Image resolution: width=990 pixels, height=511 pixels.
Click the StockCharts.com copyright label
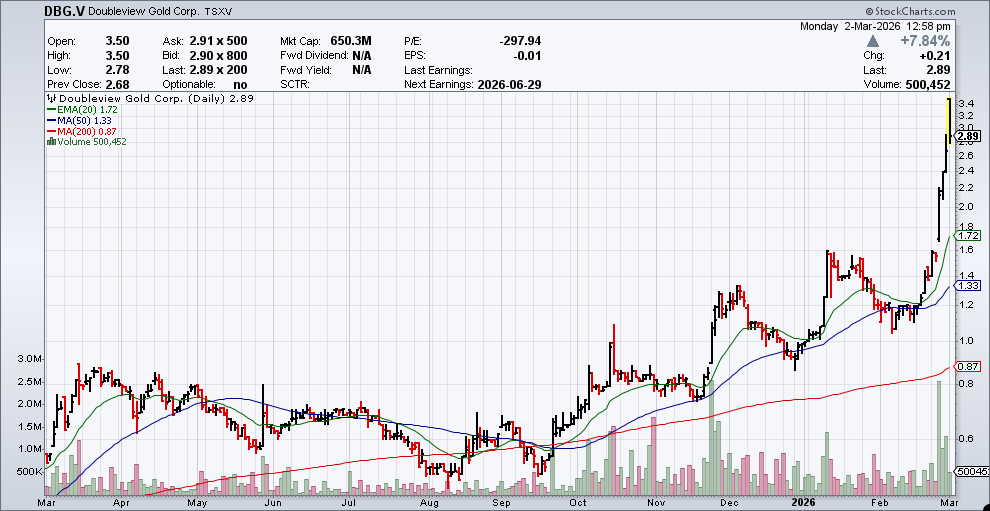pyautogui.click(x=909, y=11)
